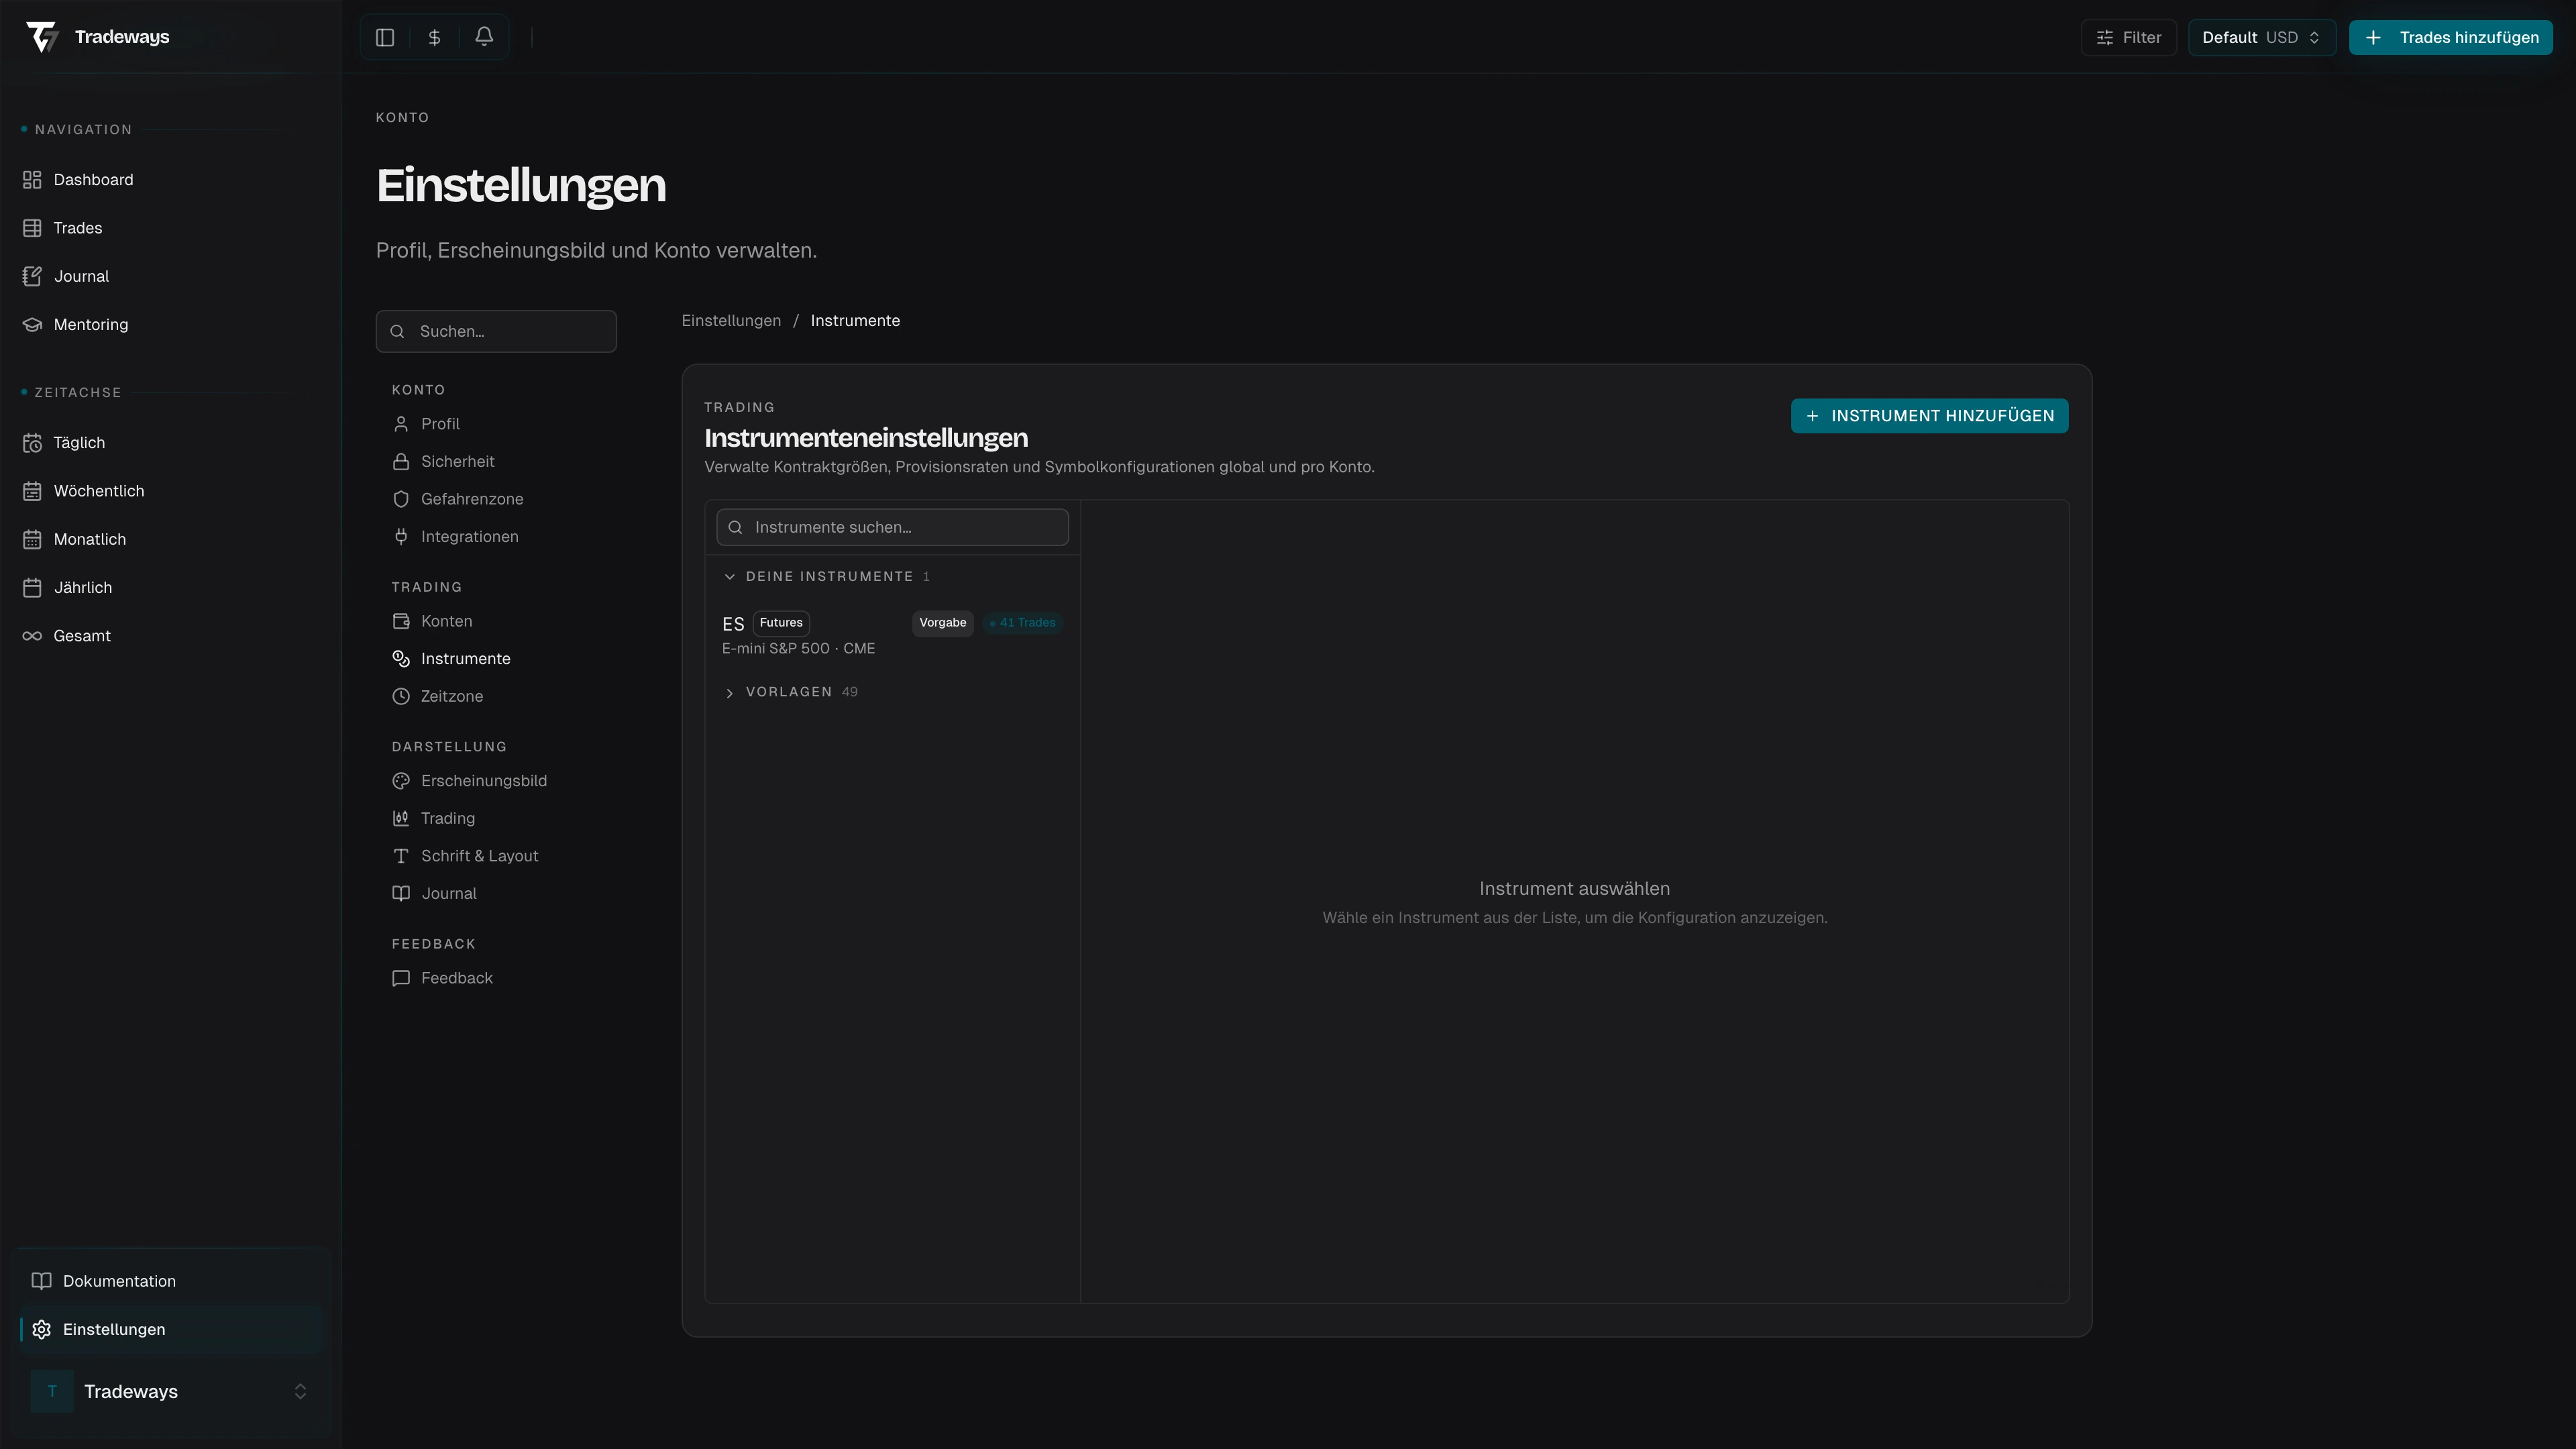Go to Mentoring in sidebar
Image resolution: width=2576 pixels, height=1449 pixels.
[90, 325]
